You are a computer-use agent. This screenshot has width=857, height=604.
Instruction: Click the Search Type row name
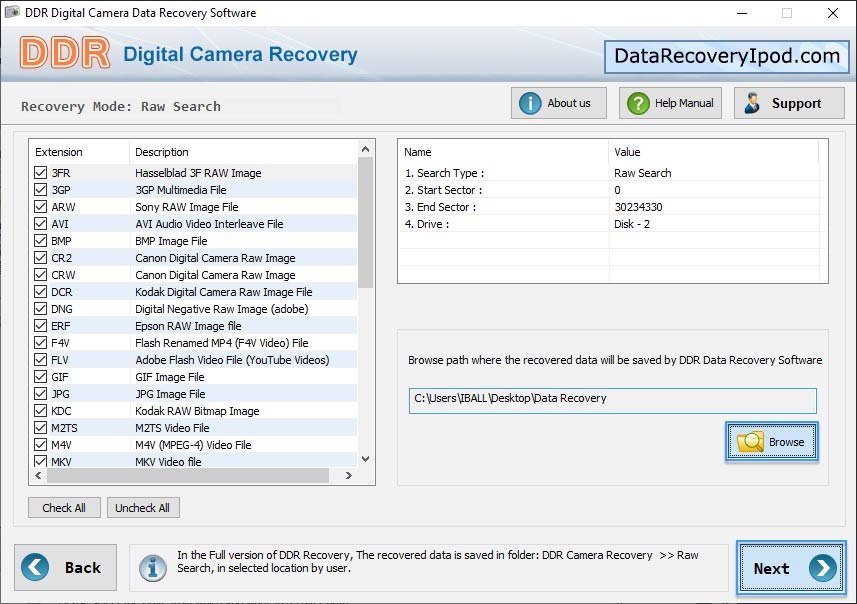pos(444,173)
